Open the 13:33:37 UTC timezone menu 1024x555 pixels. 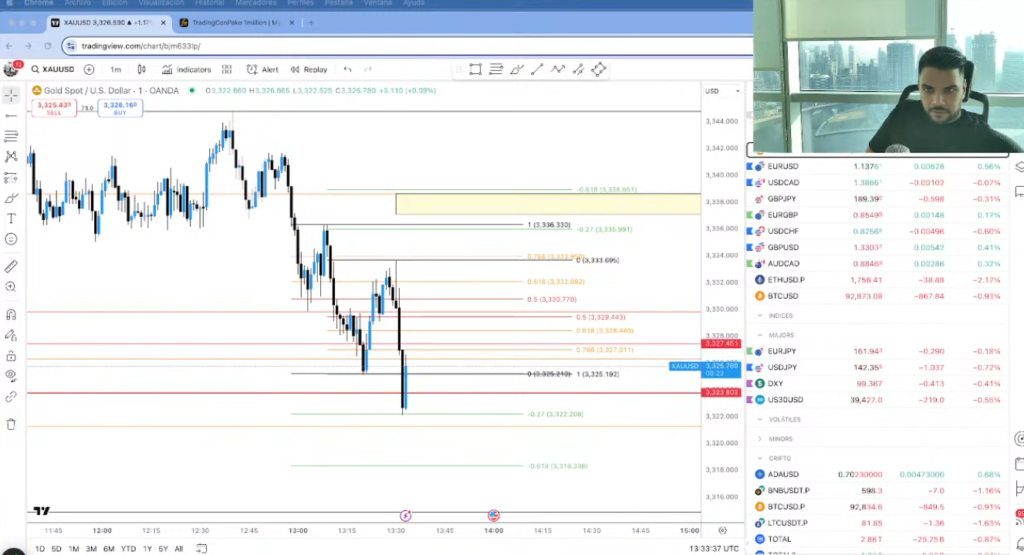coord(714,548)
